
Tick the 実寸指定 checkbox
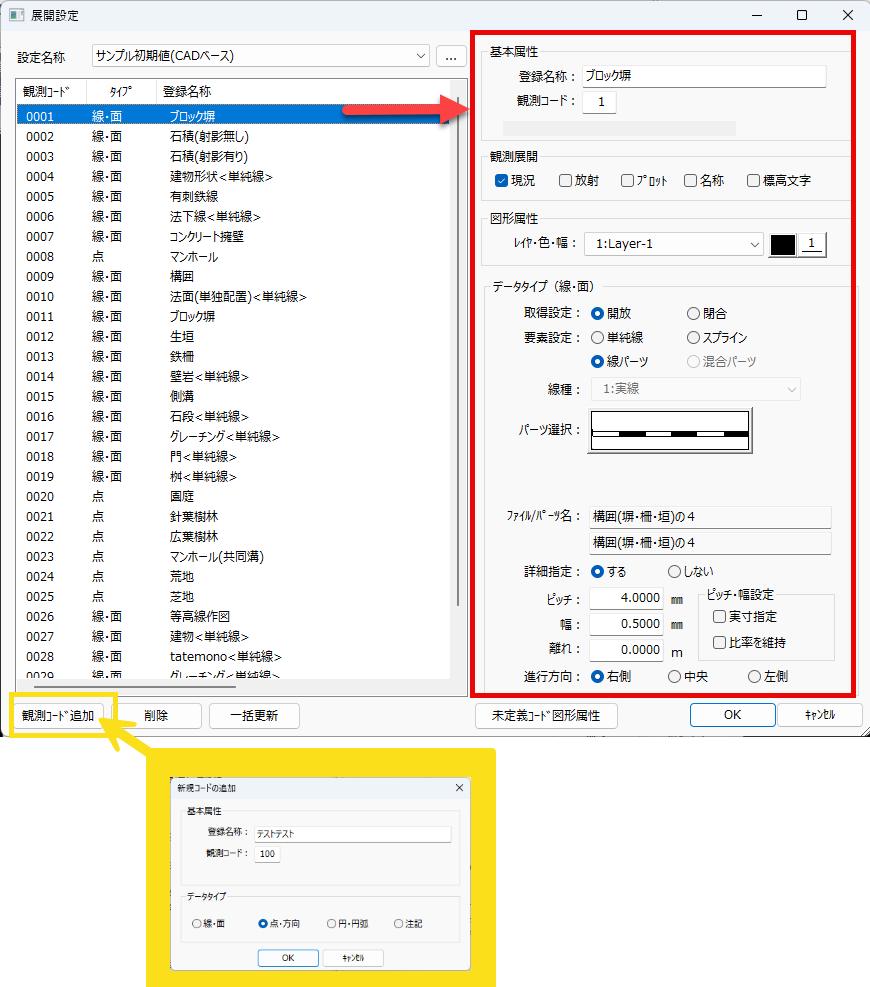(720, 617)
